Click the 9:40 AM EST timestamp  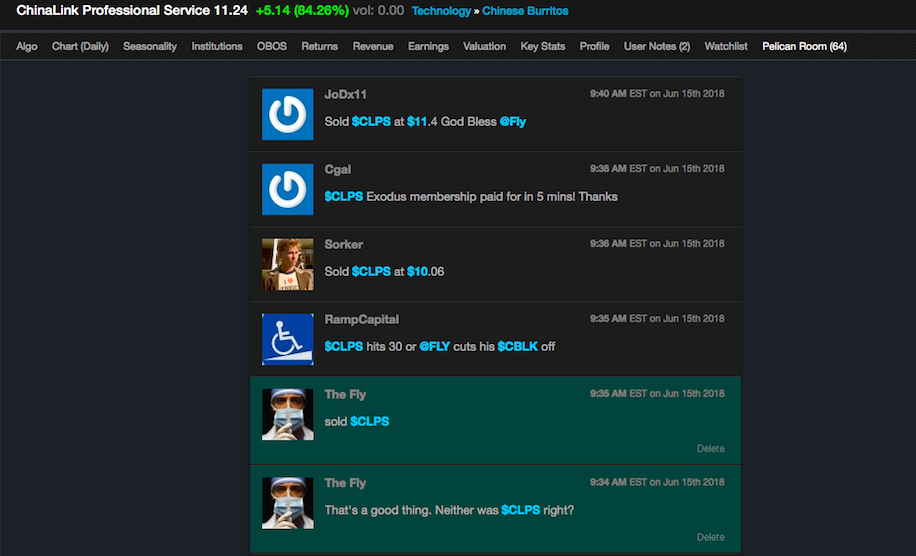(657, 93)
